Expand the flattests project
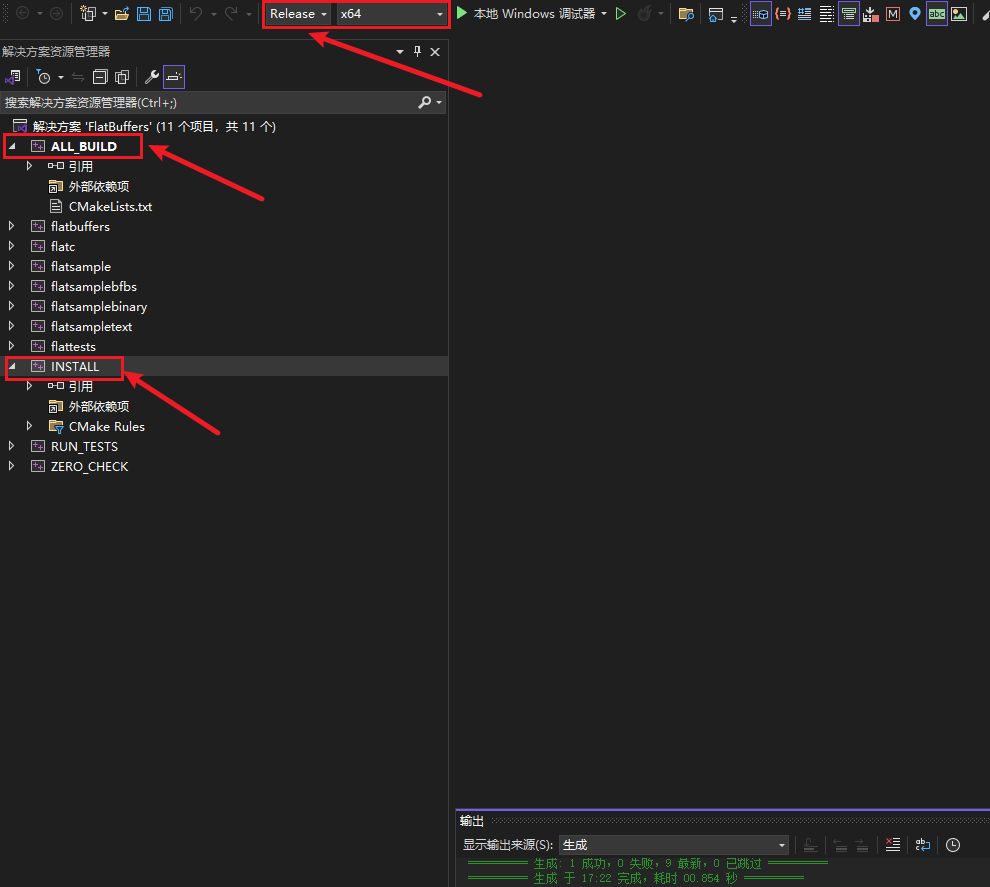 pyautogui.click(x=11, y=347)
